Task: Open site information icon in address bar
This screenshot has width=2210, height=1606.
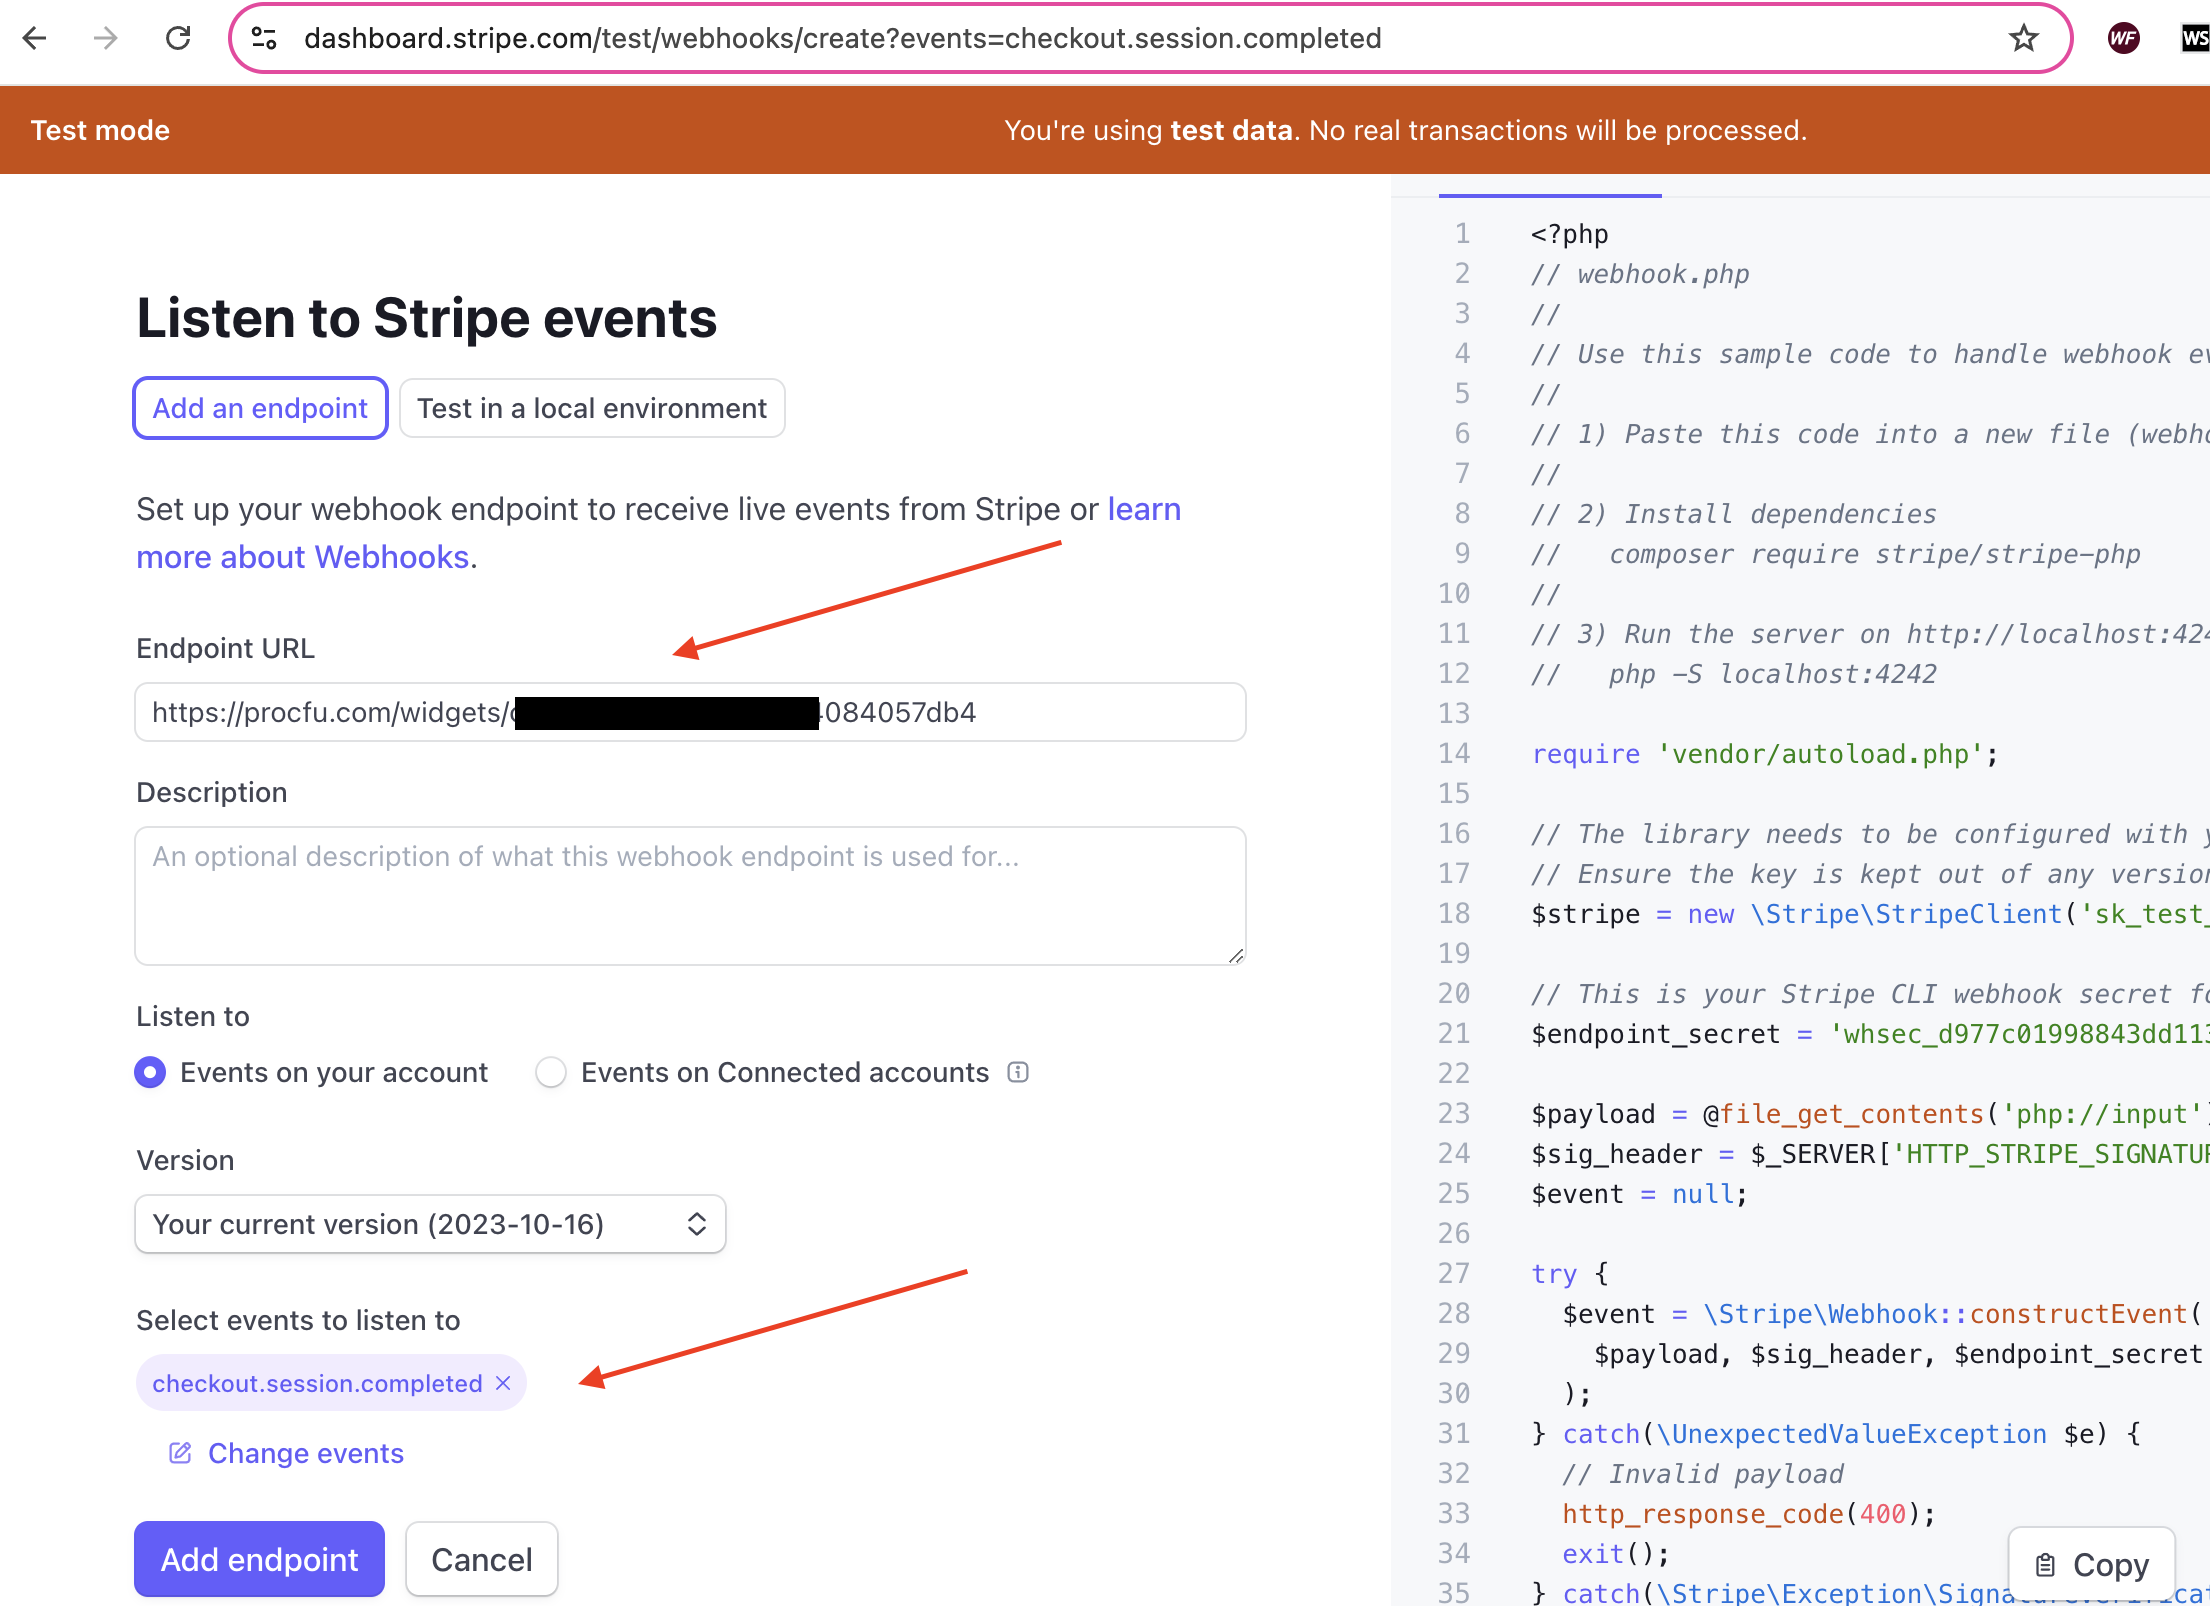Action: (264, 38)
